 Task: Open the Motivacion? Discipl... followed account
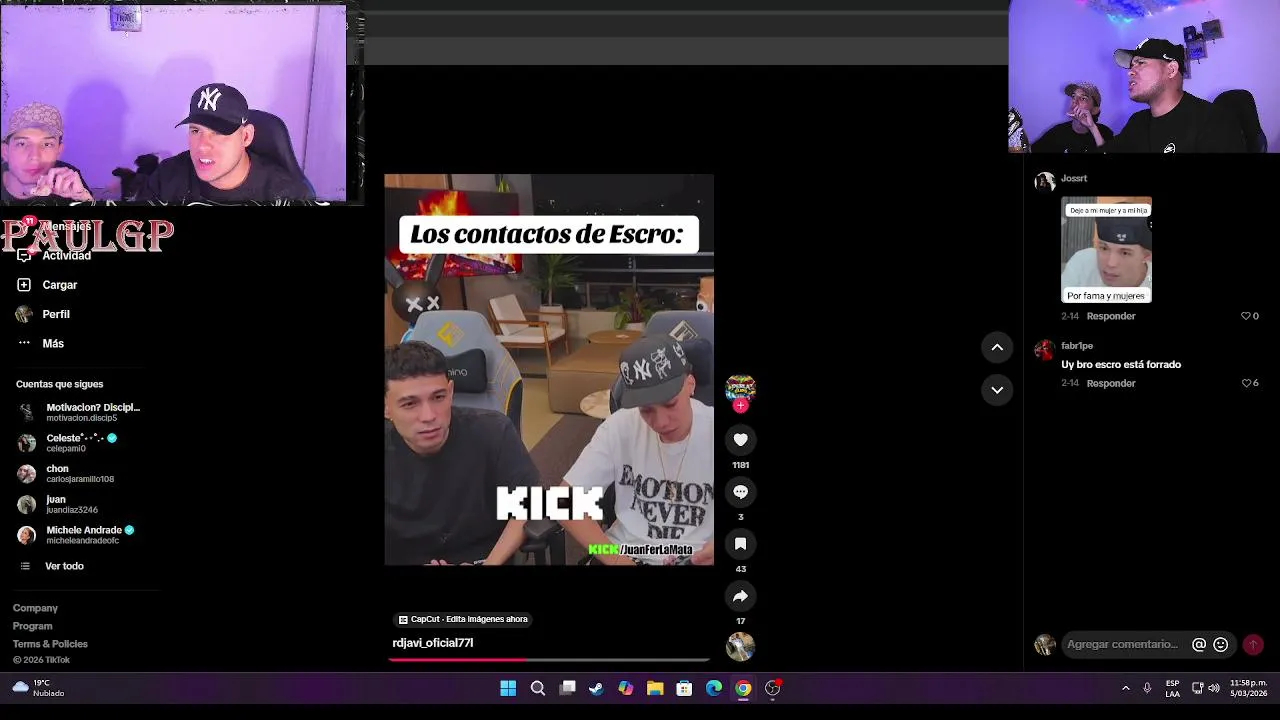[x=80, y=412]
